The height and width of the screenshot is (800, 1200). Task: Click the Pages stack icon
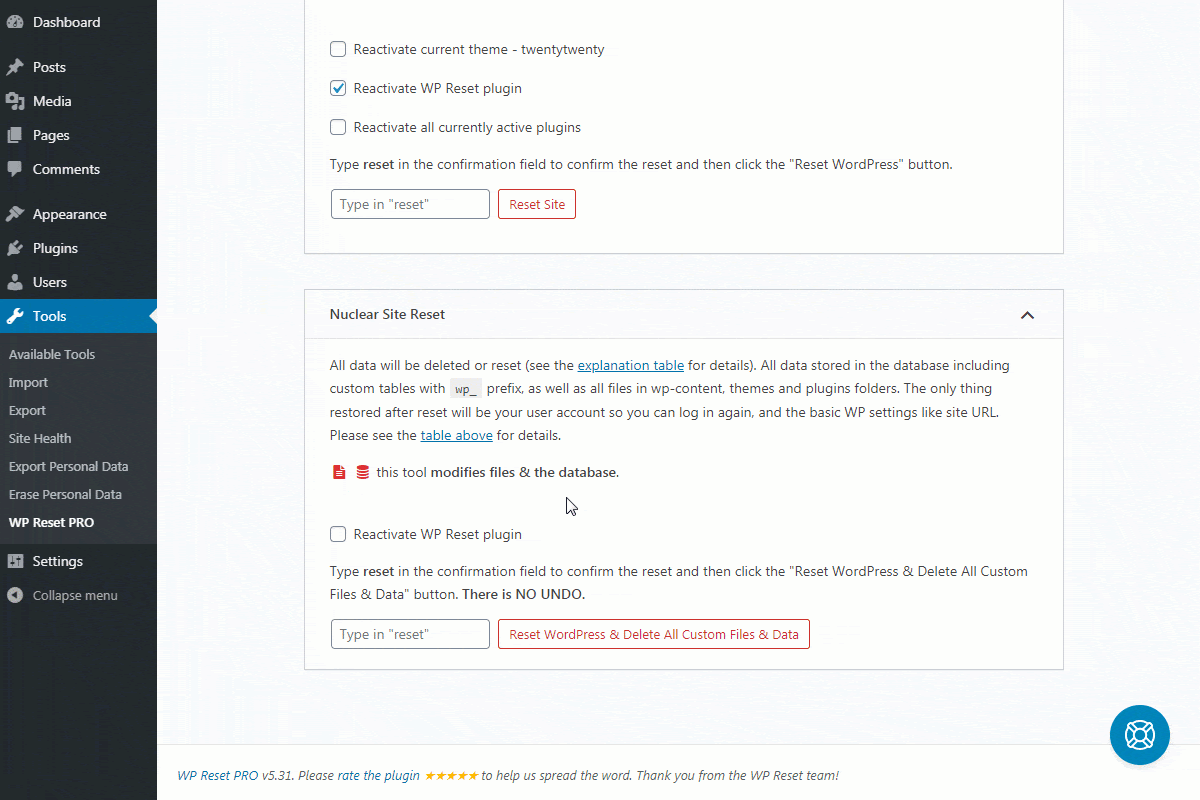pos(15,135)
